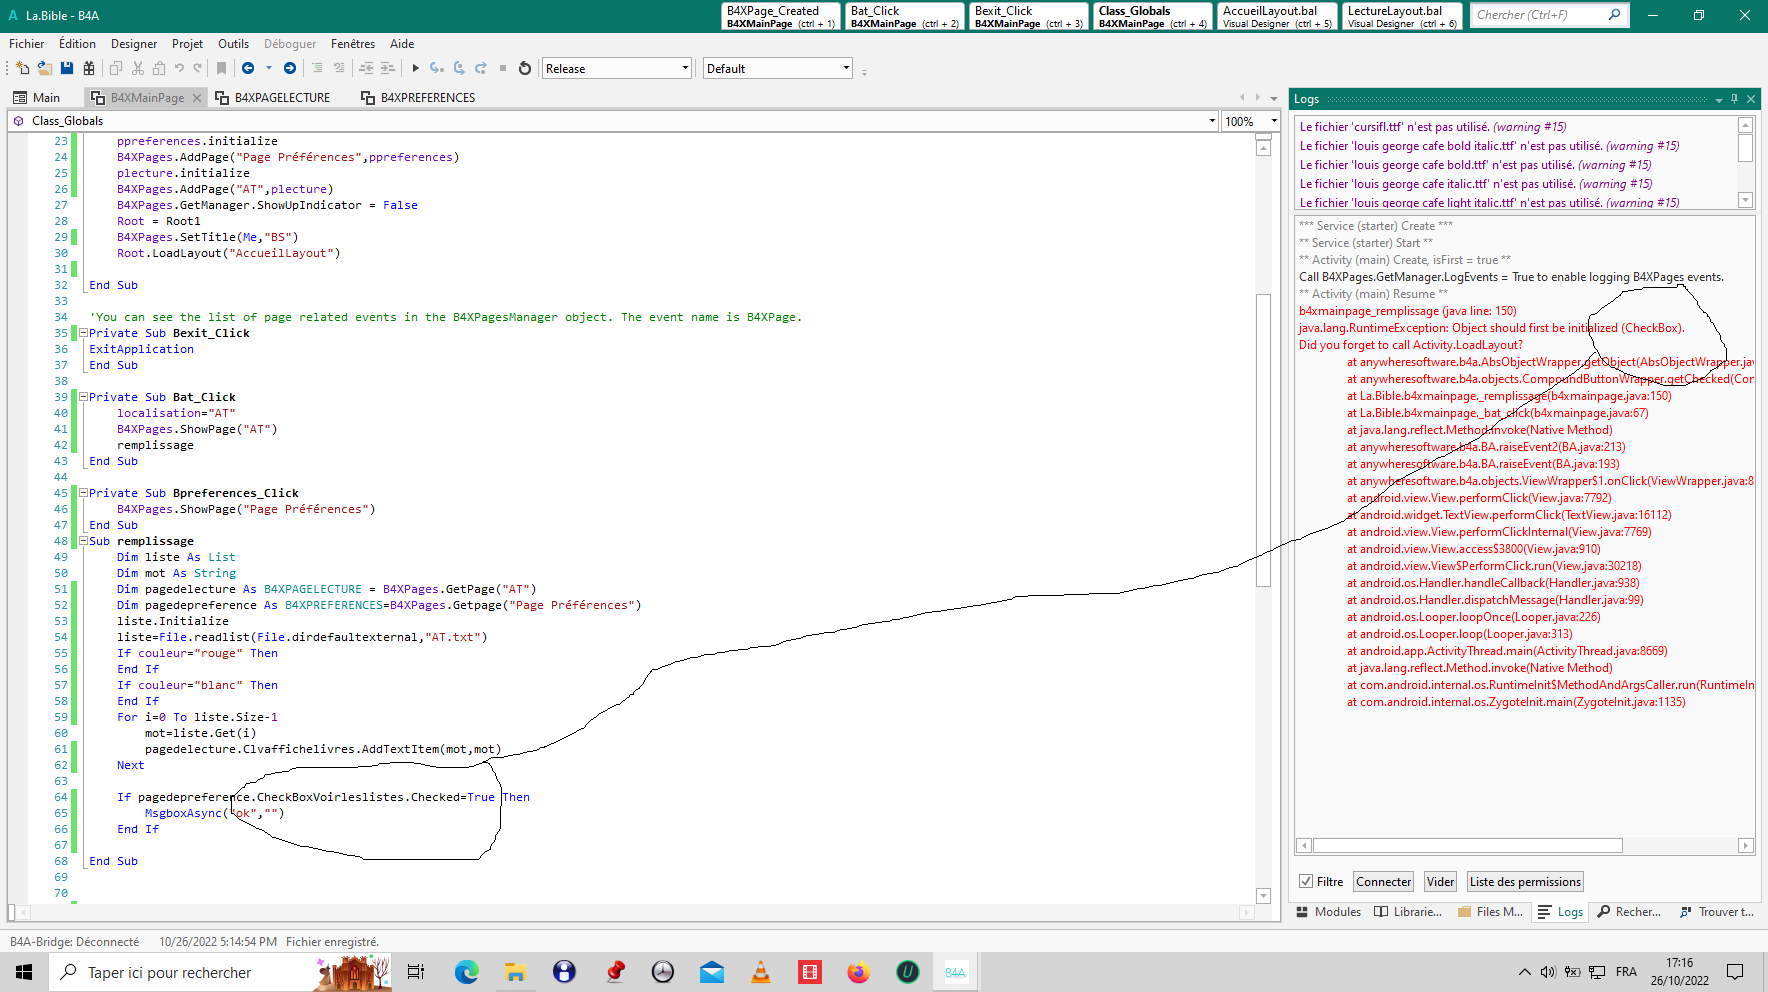The image size is (1768, 992).
Task: Click the New file toolbar icon
Action: [22, 68]
